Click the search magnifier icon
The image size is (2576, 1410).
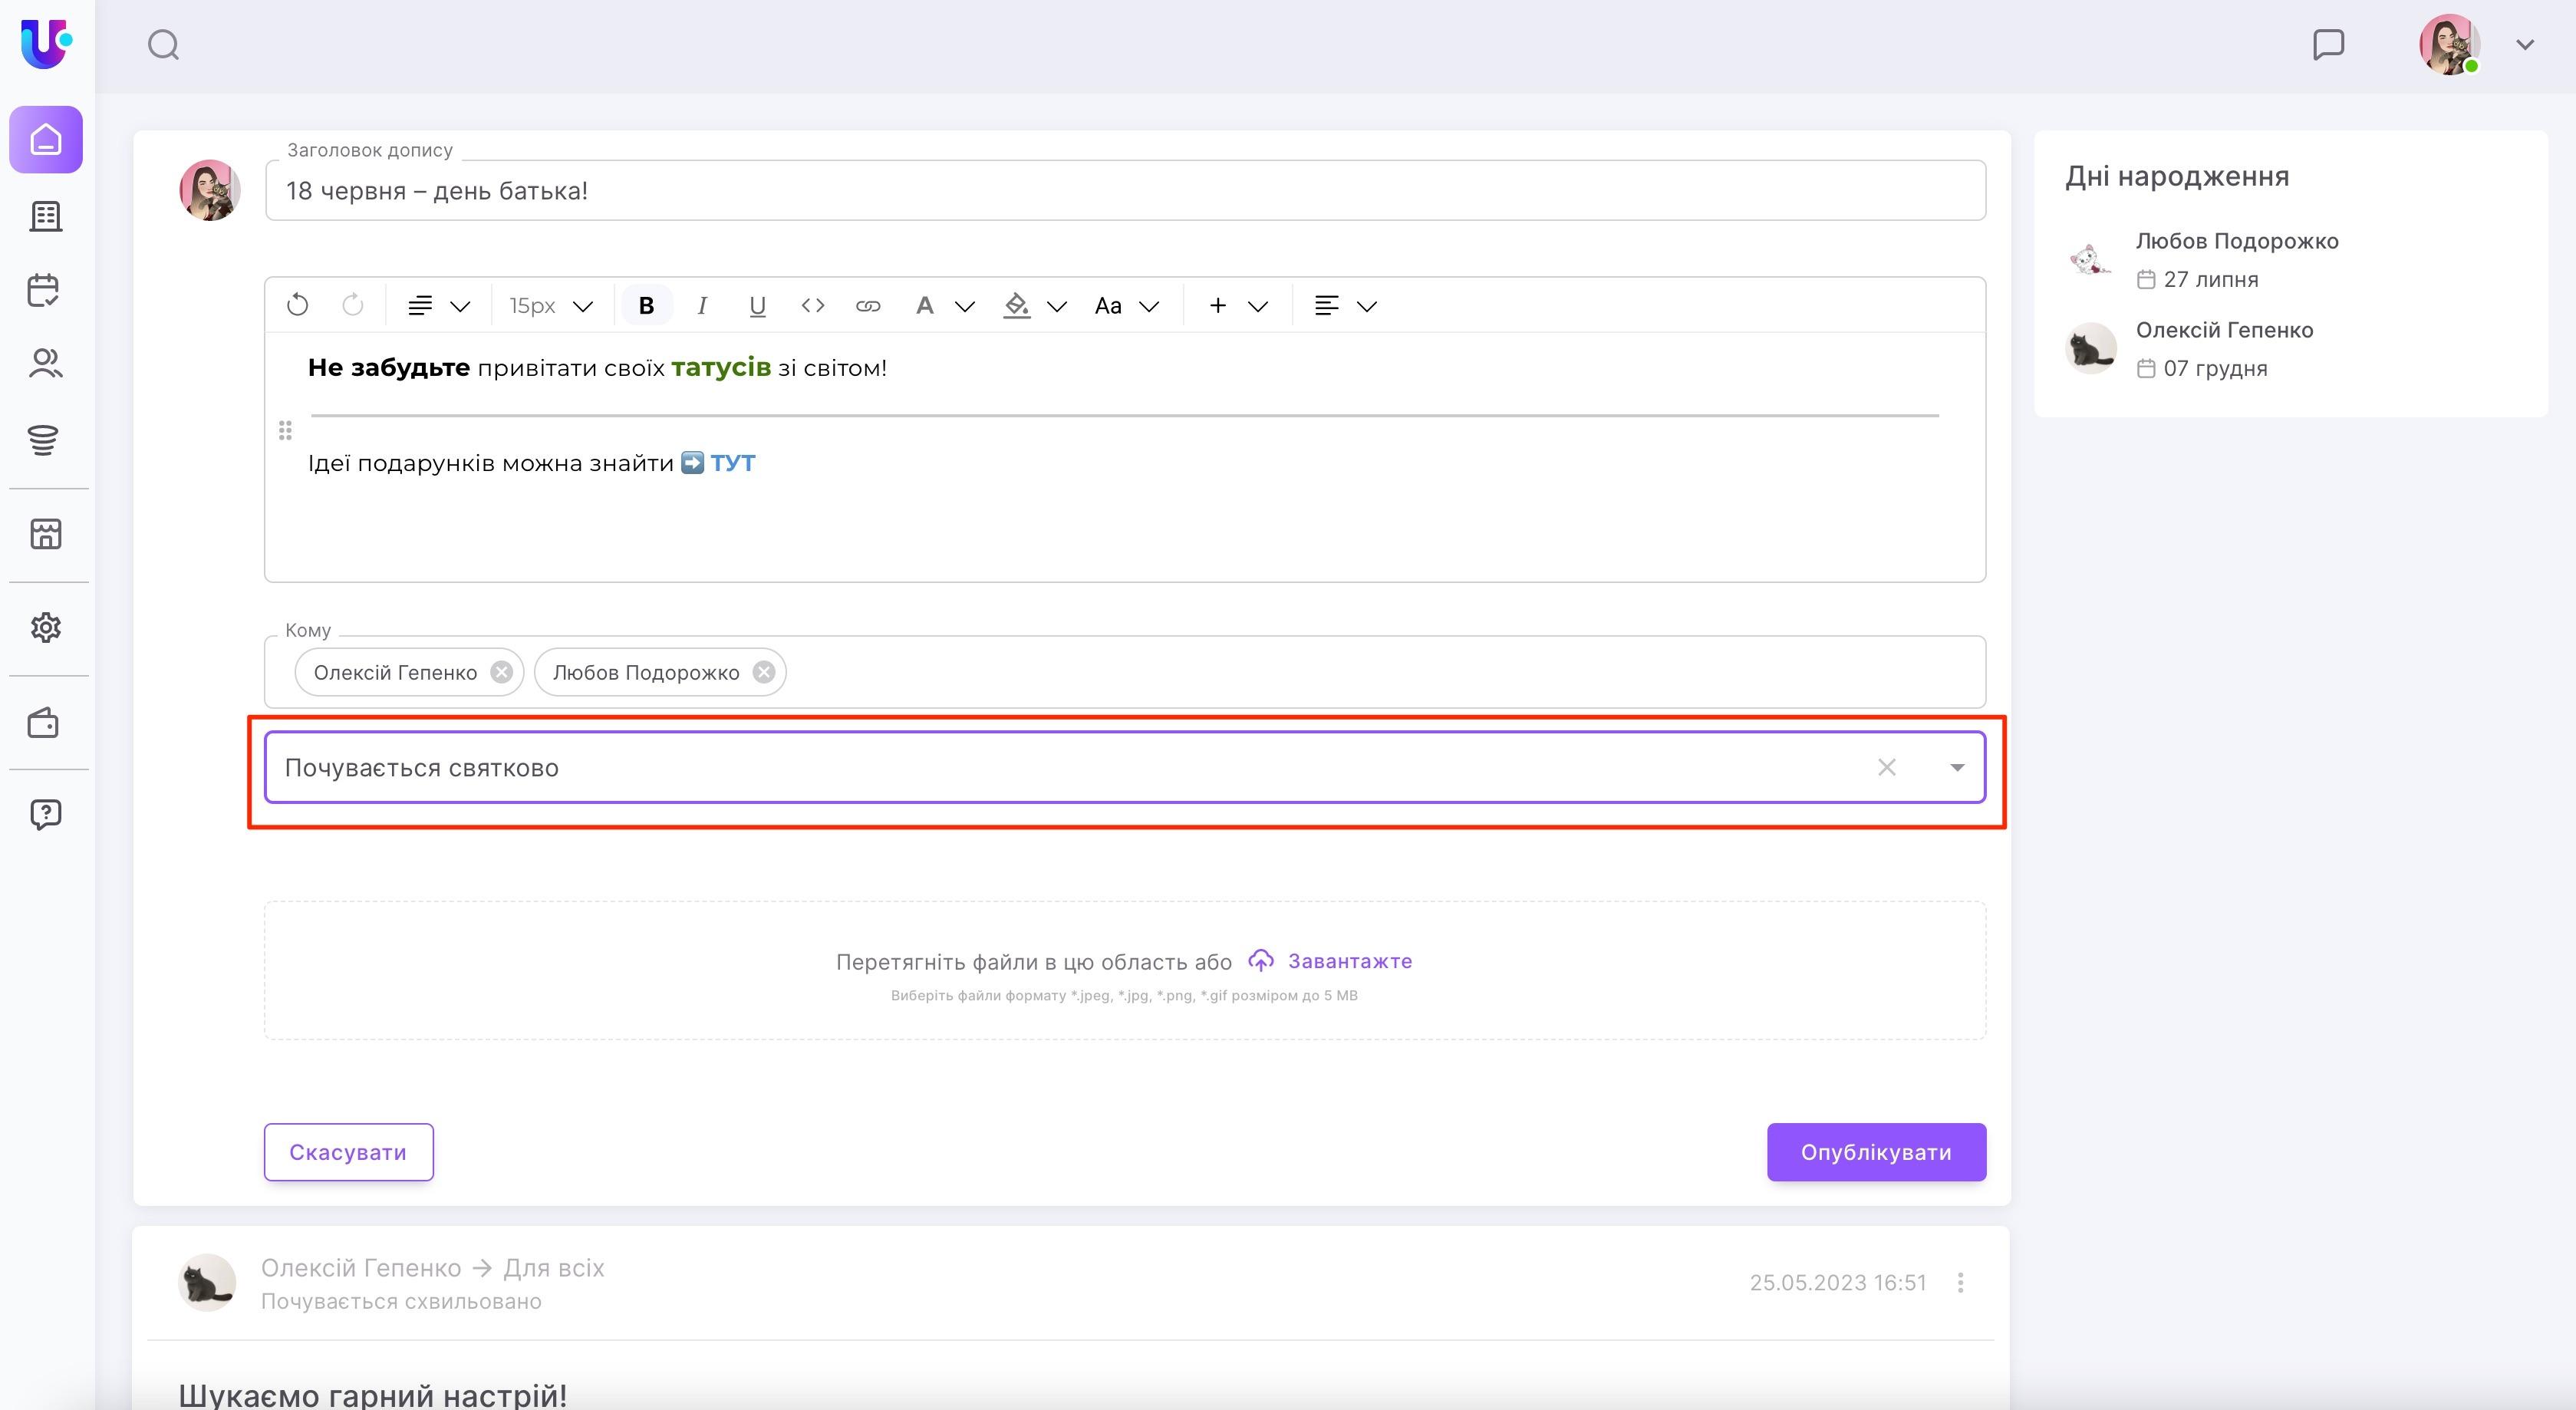(163, 45)
